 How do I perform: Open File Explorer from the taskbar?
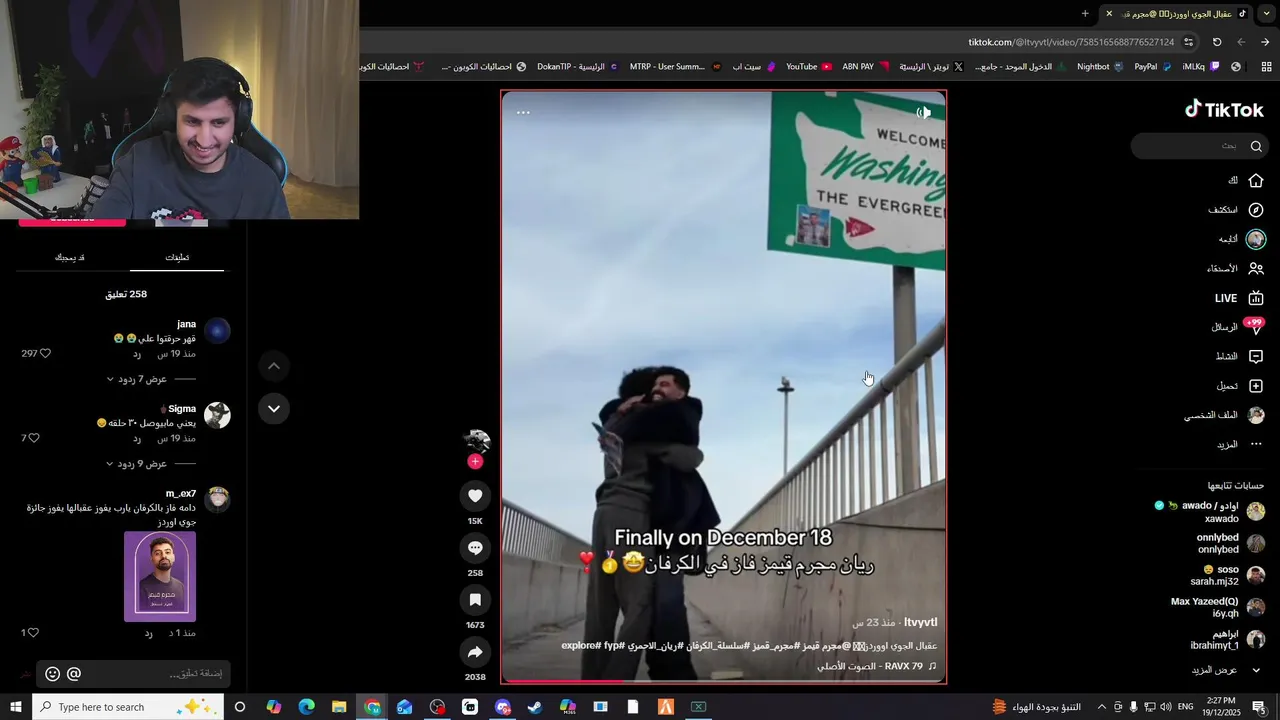pos(339,707)
